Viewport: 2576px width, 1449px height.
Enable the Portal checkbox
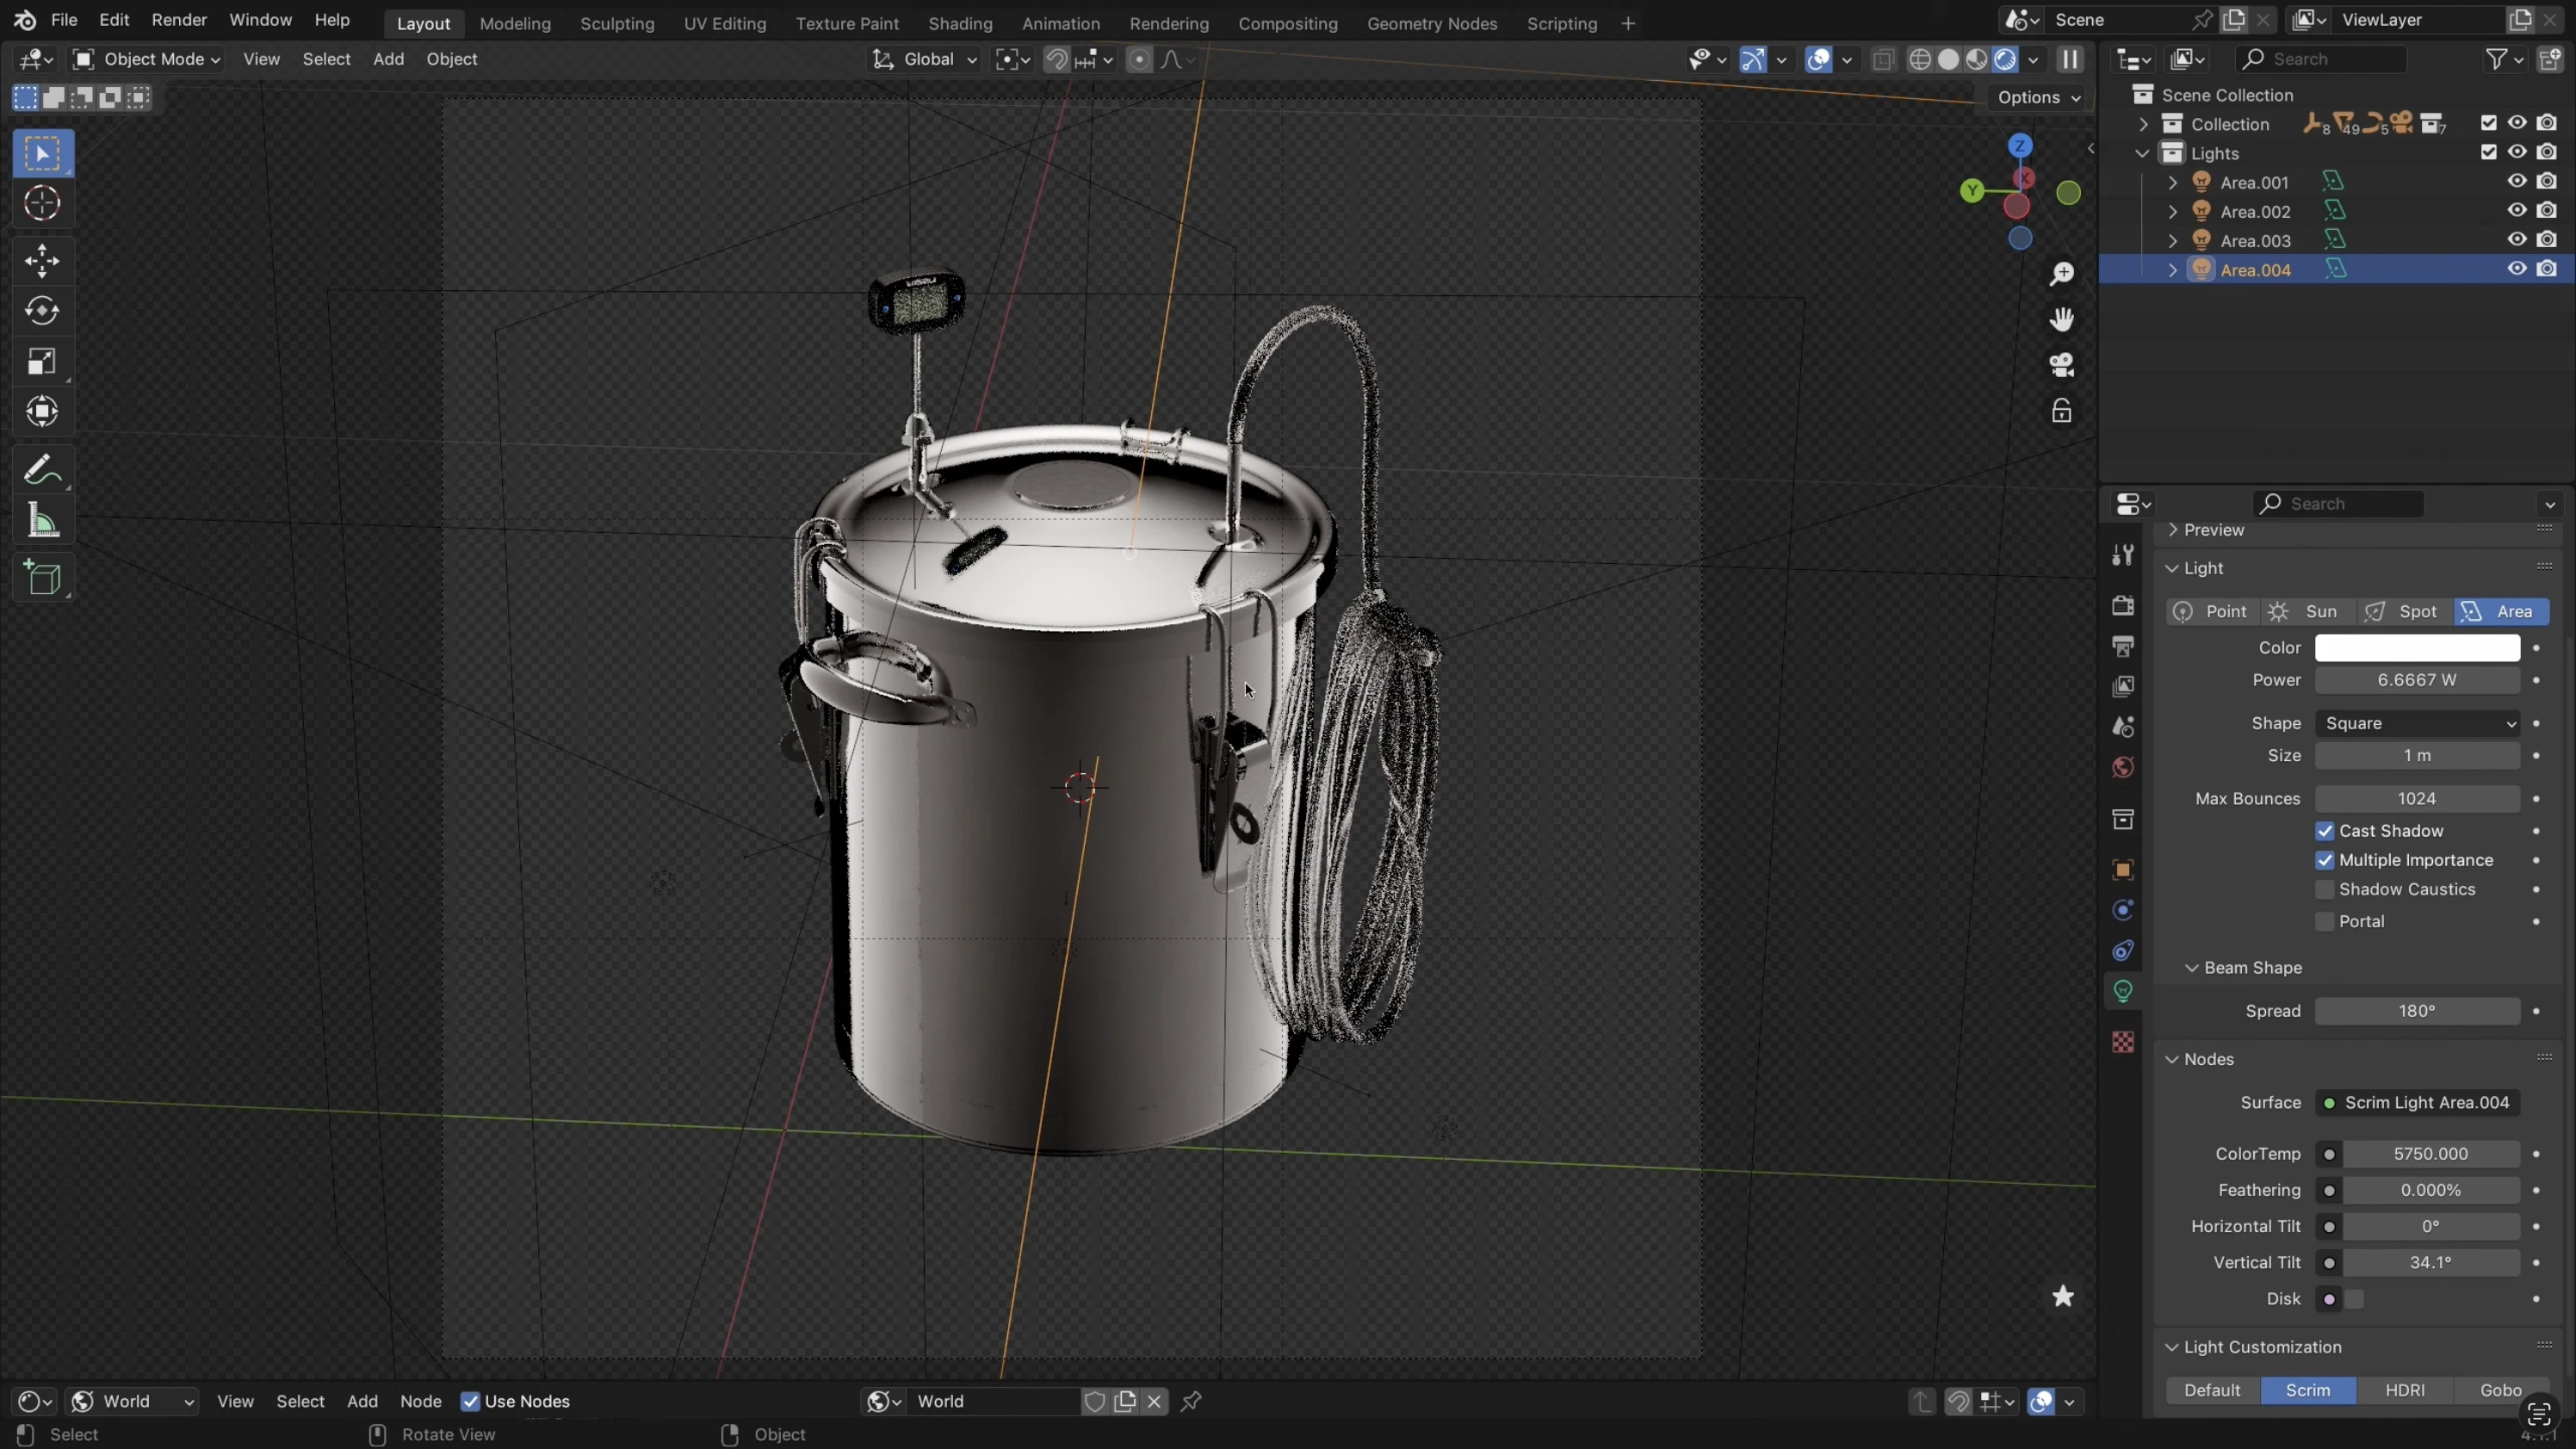pos(2325,922)
